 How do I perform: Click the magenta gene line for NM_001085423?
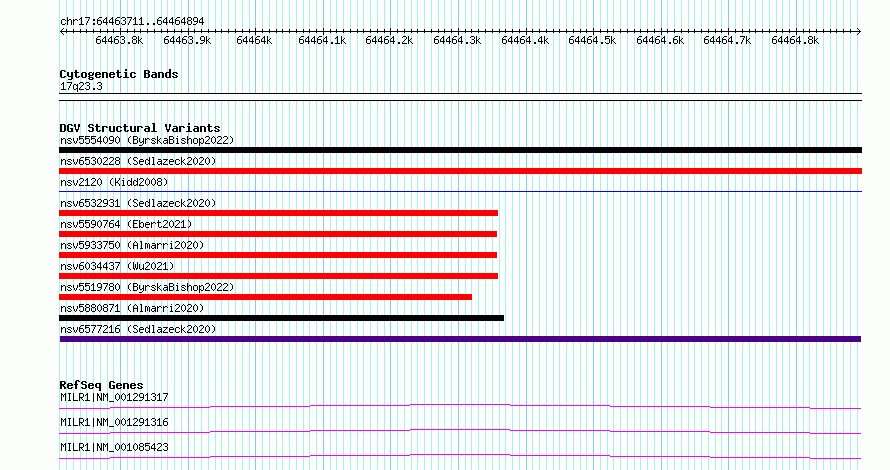460,456
